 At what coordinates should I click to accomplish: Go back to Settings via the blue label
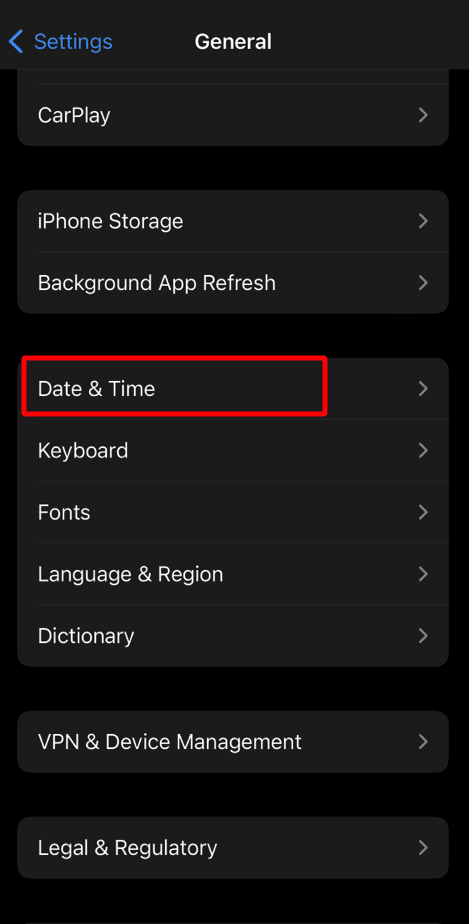73,42
